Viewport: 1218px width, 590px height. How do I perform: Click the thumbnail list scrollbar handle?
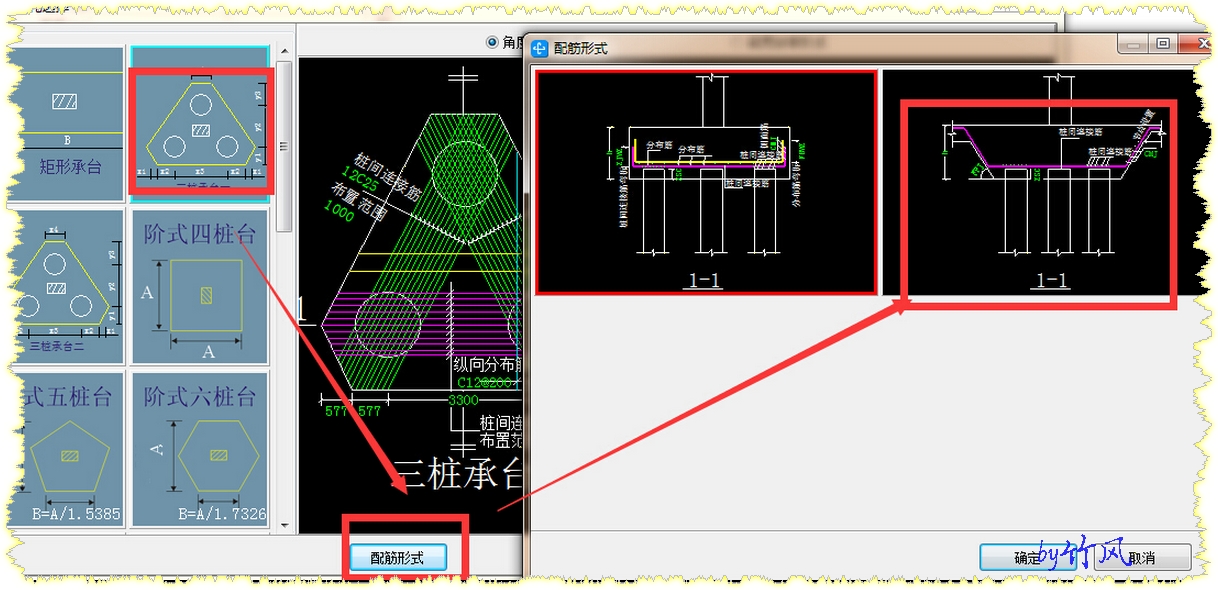coord(284,145)
